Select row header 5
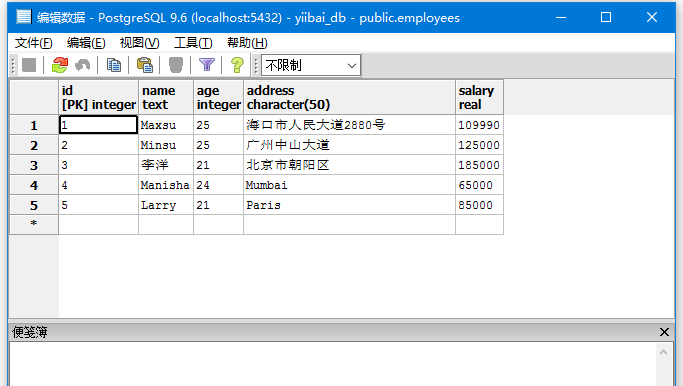The height and width of the screenshot is (386, 683). (34, 205)
